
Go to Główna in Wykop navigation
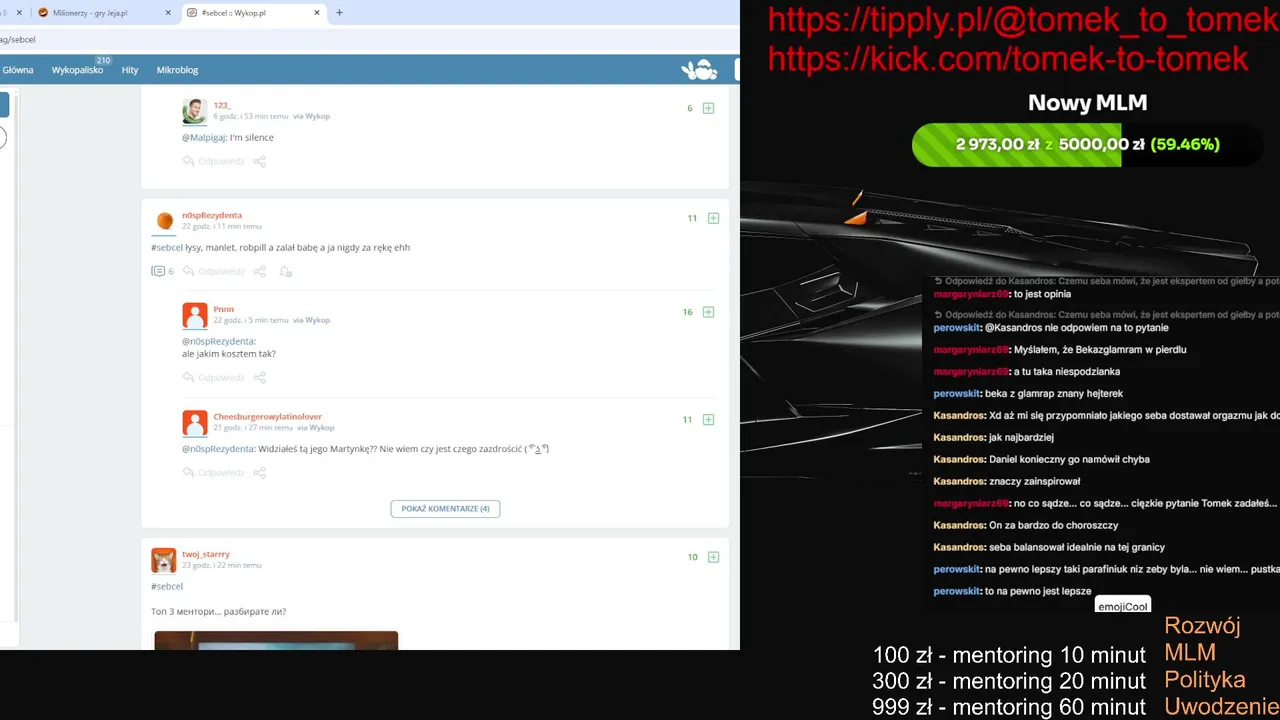18,70
